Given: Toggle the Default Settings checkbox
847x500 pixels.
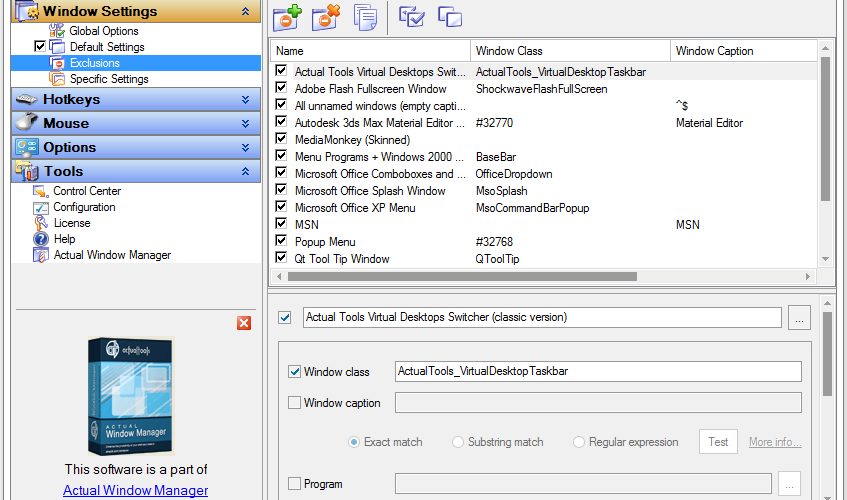Looking at the screenshot, I should [x=39, y=46].
